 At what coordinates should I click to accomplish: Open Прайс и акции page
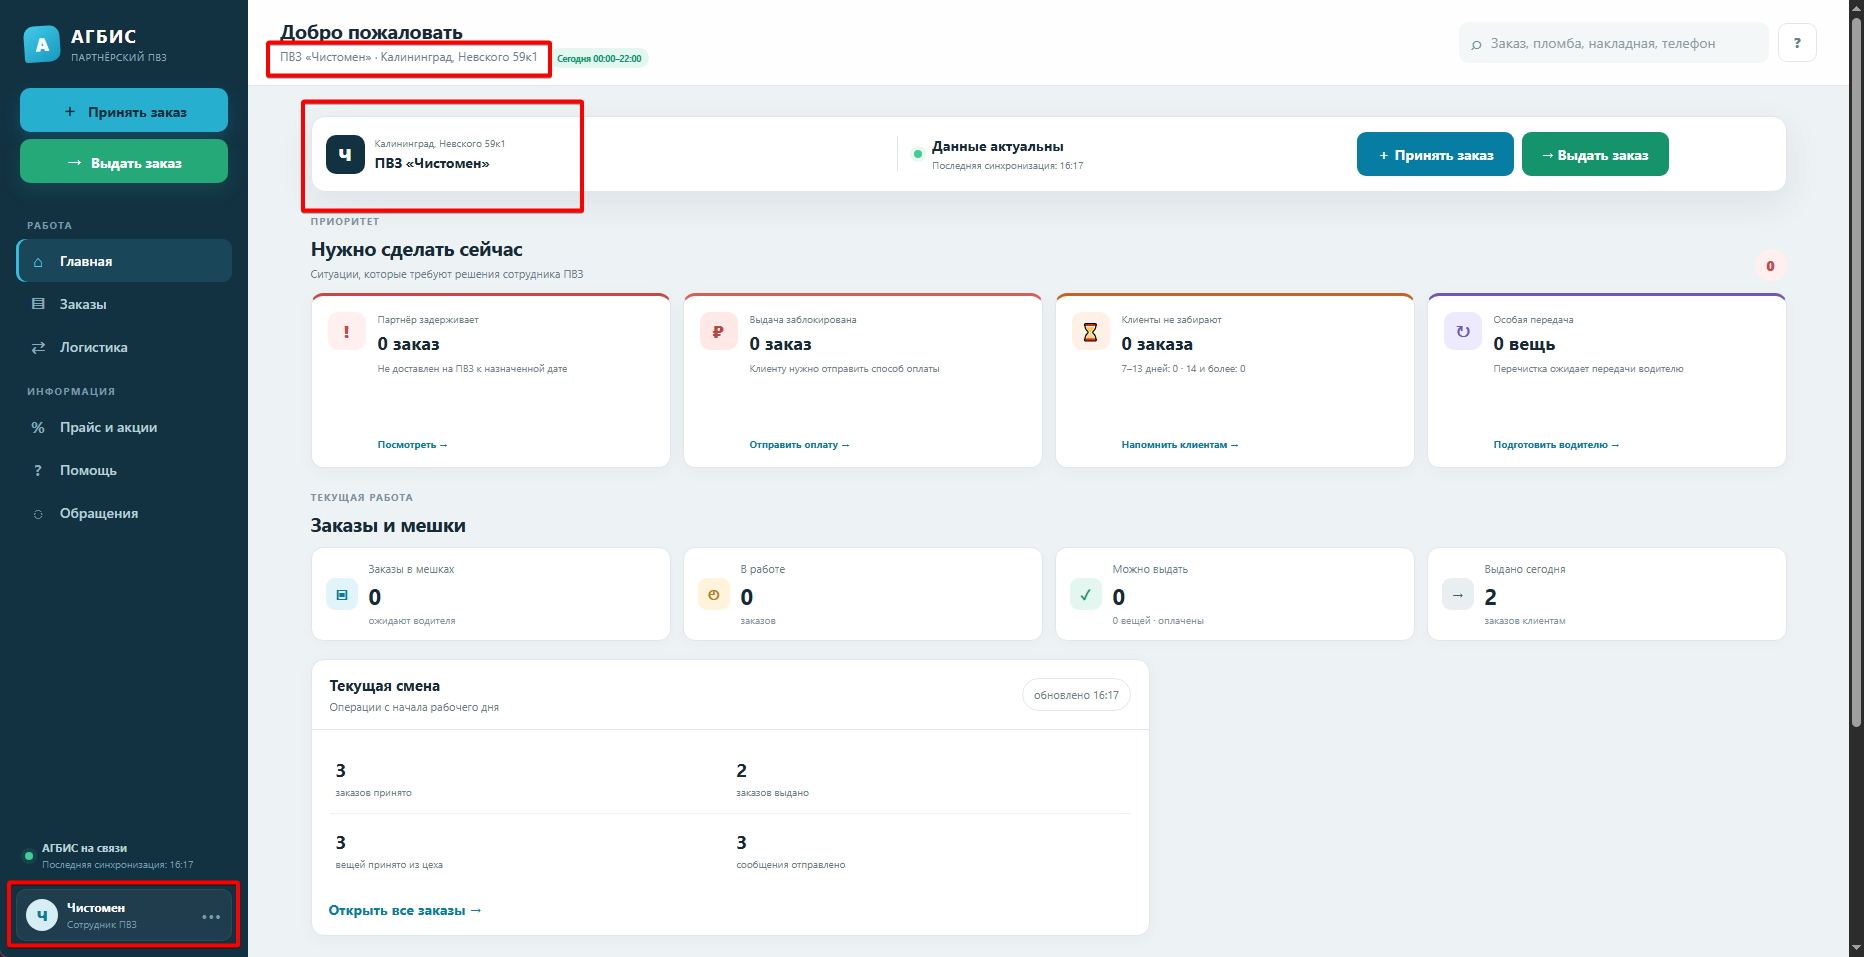pos(124,428)
